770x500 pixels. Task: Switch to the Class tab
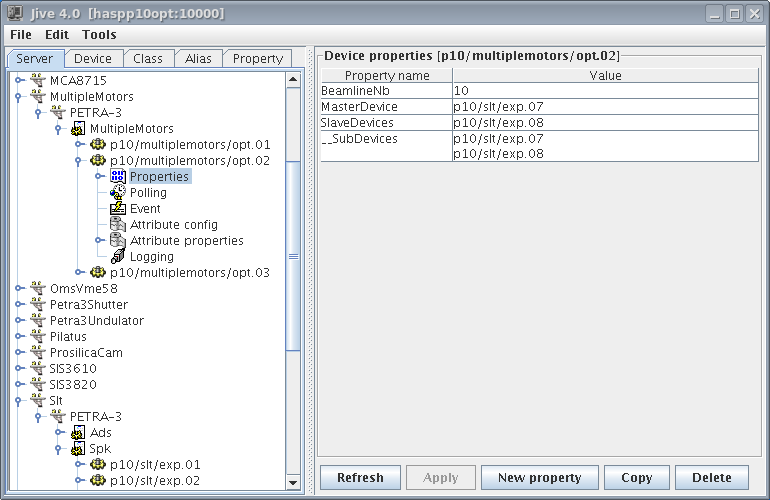point(148,58)
